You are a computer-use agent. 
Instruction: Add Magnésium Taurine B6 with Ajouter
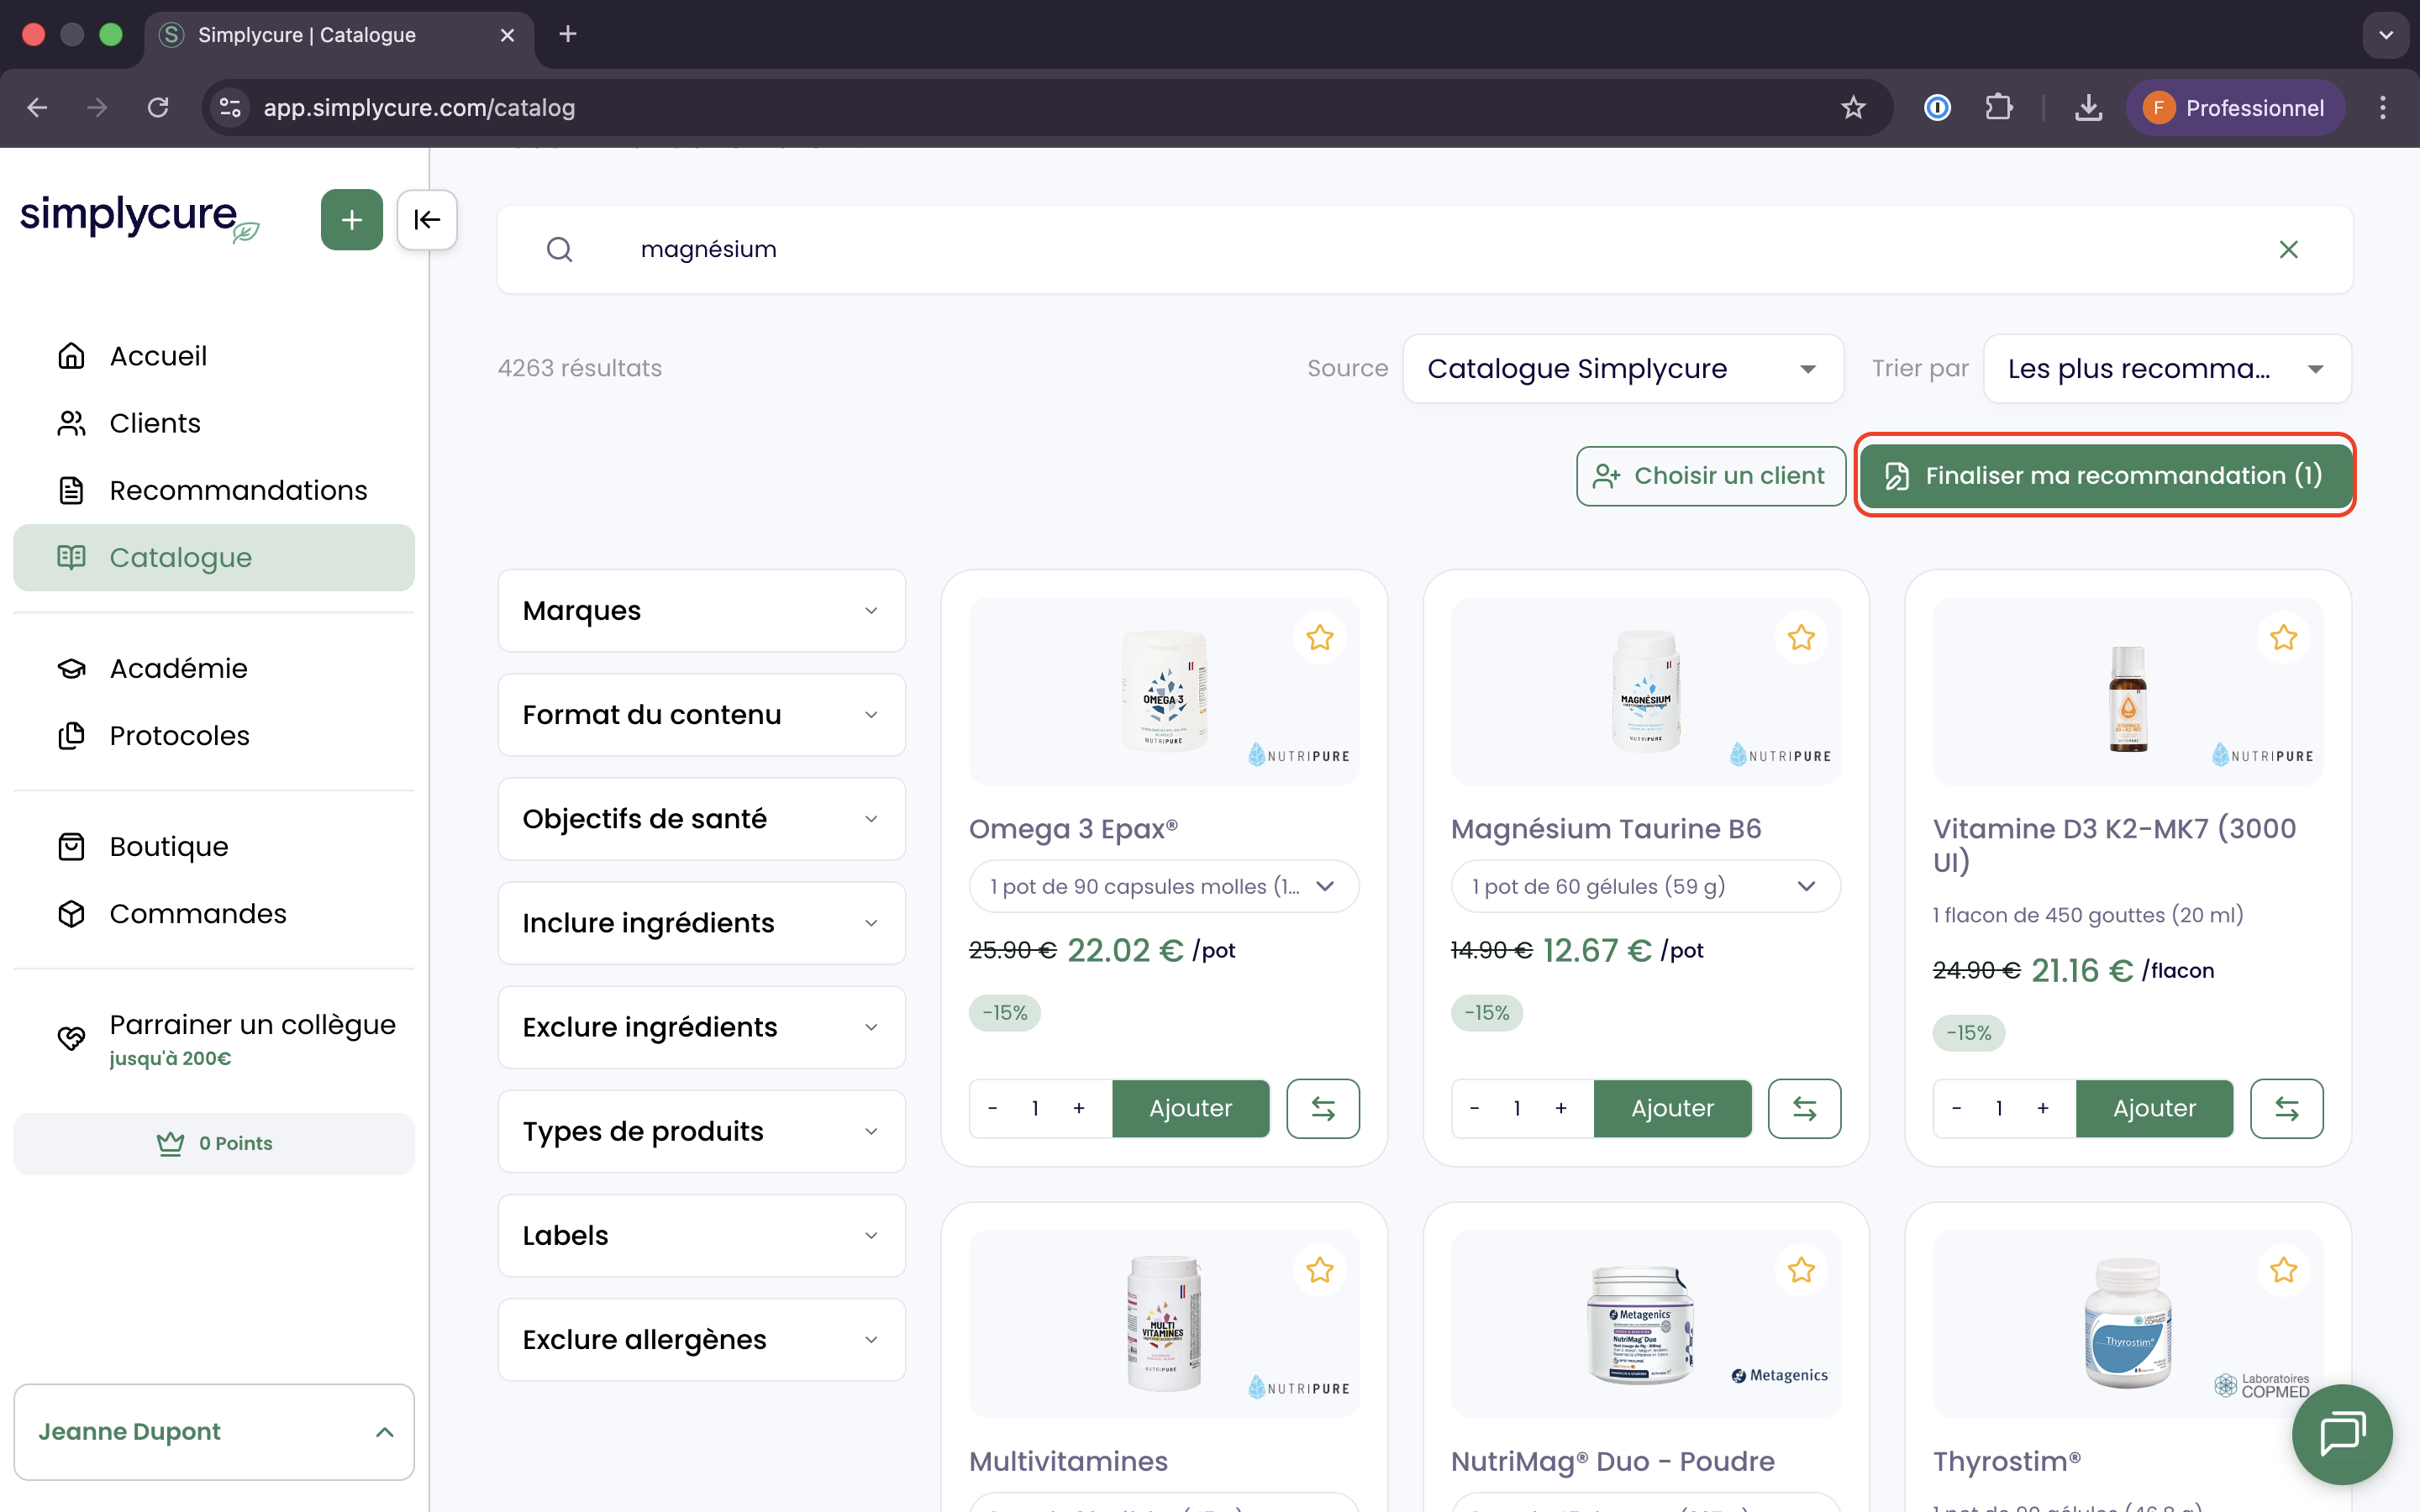tap(1672, 1108)
